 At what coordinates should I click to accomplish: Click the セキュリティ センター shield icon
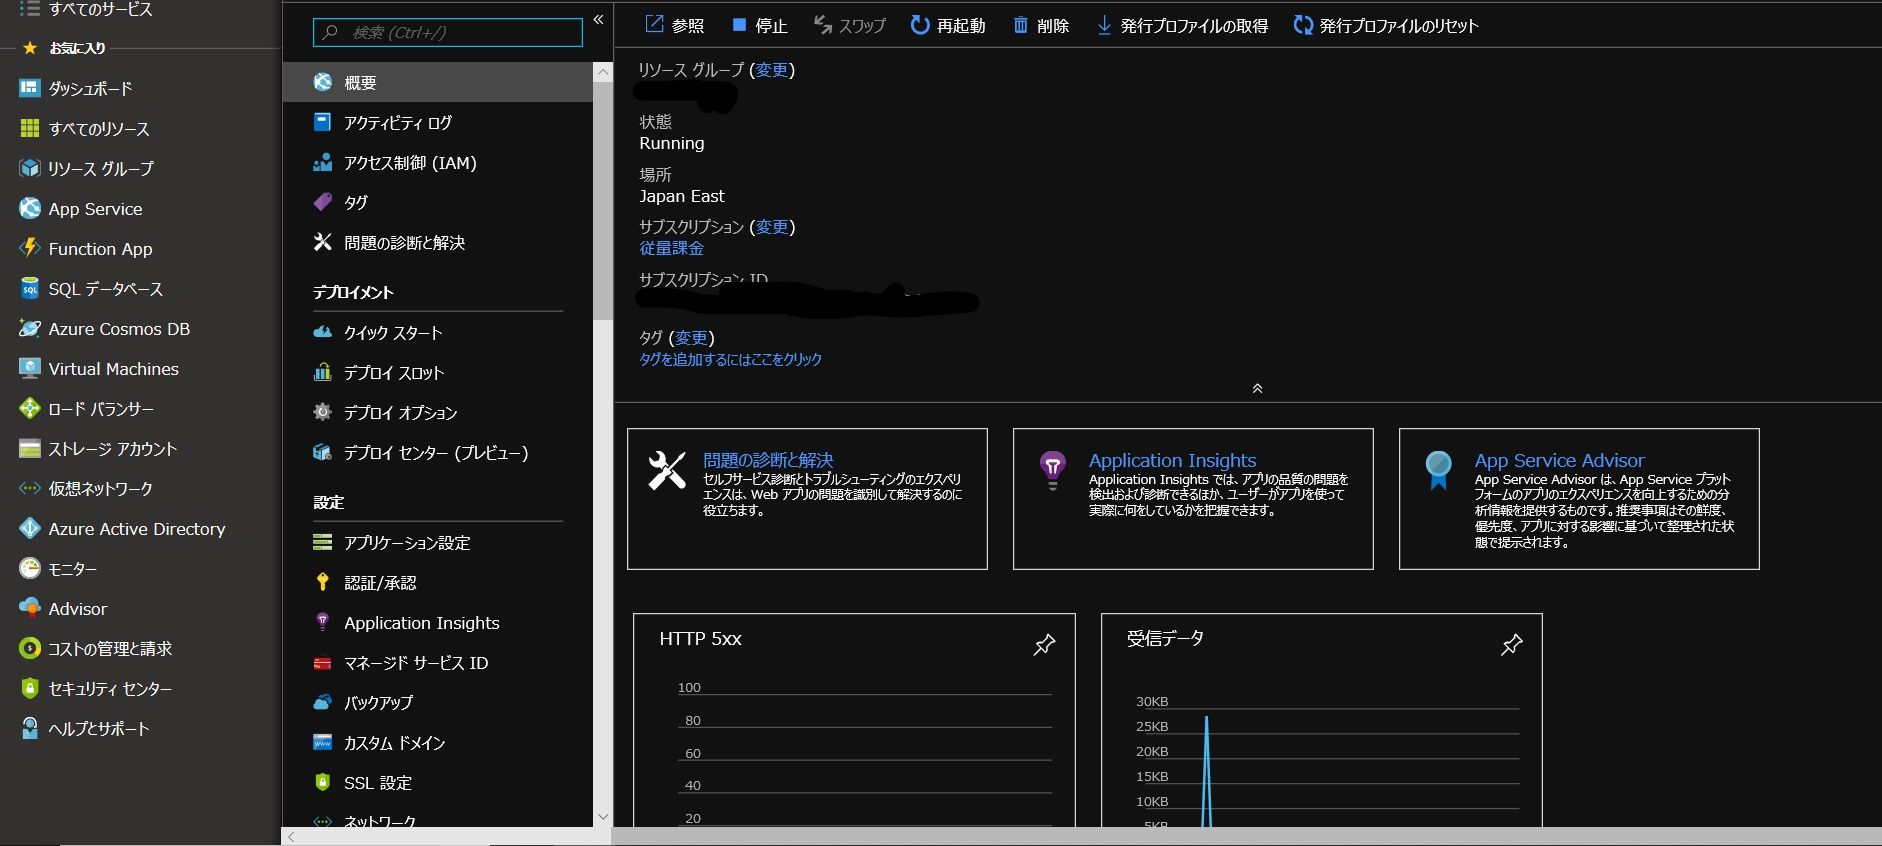click(x=30, y=688)
